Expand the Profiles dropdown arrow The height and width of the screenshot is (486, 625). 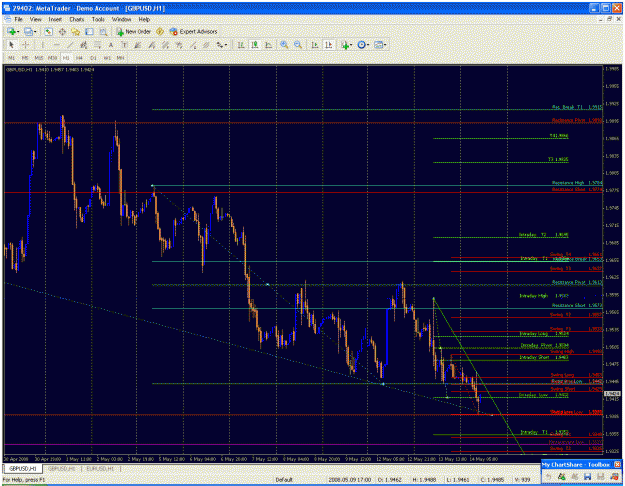35,32
